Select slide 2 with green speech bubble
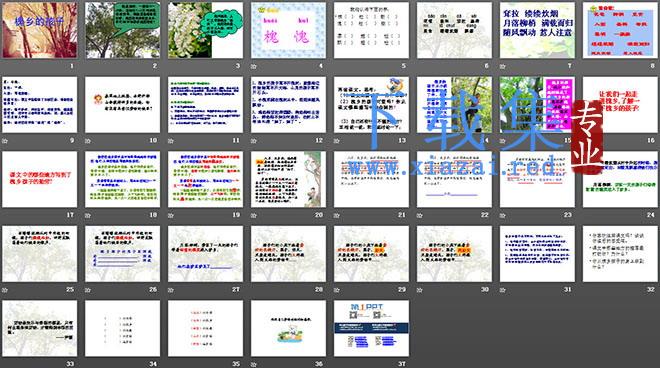 (x=122, y=30)
